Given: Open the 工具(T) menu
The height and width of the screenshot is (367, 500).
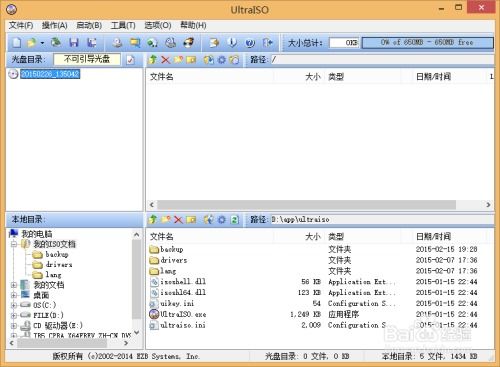Looking at the screenshot, I should pos(123,26).
